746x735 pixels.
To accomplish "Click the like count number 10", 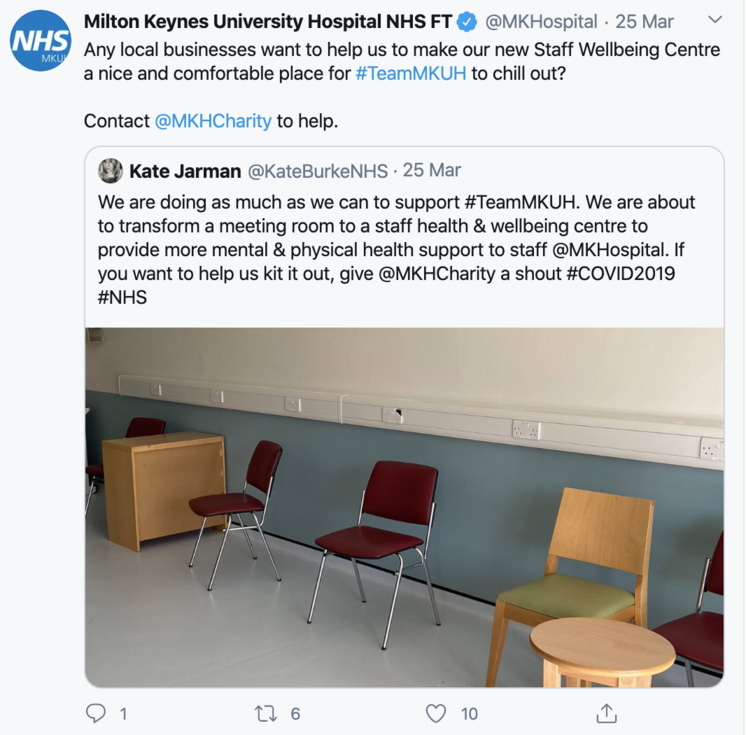I will (x=469, y=714).
